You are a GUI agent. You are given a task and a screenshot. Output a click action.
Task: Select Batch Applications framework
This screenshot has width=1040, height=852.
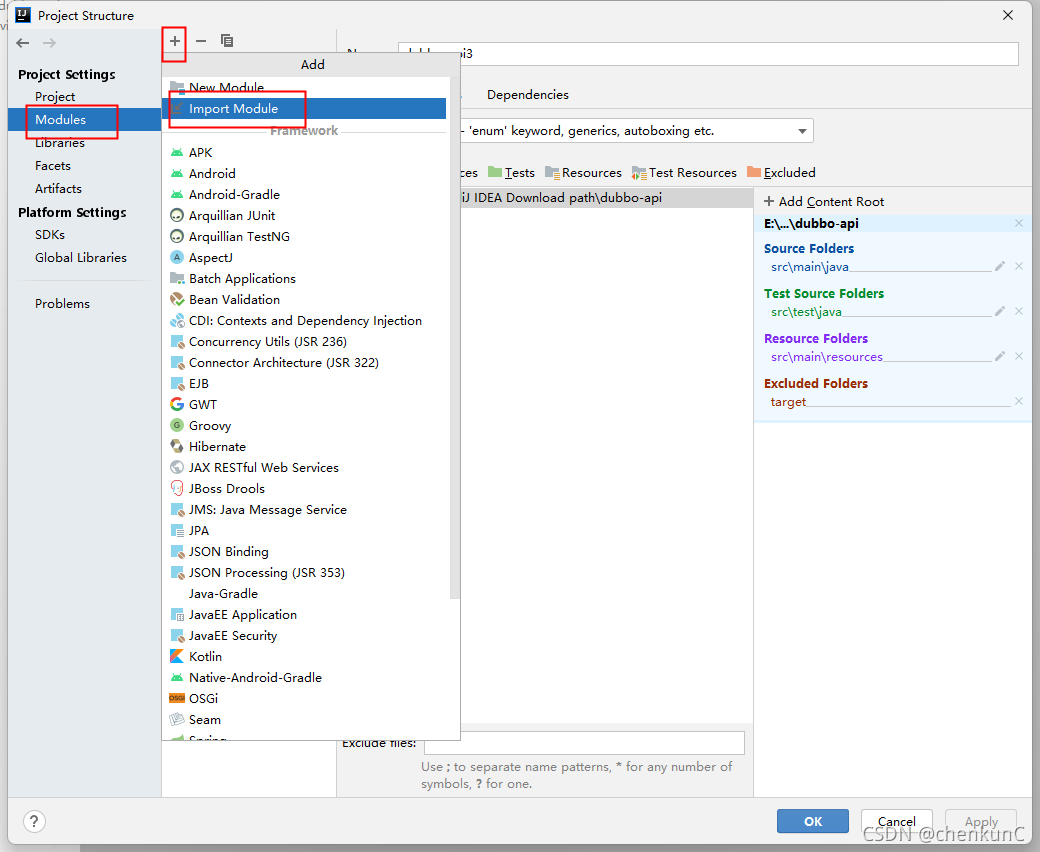304,278
